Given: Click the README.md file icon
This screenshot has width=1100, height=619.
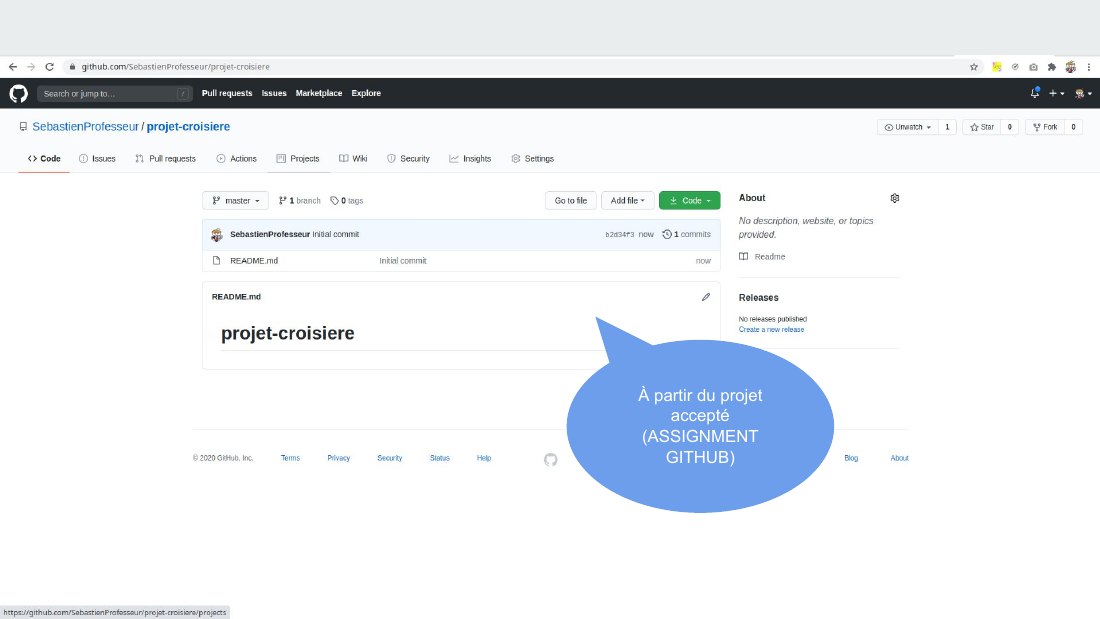Looking at the screenshot, I should click(216, 260).
